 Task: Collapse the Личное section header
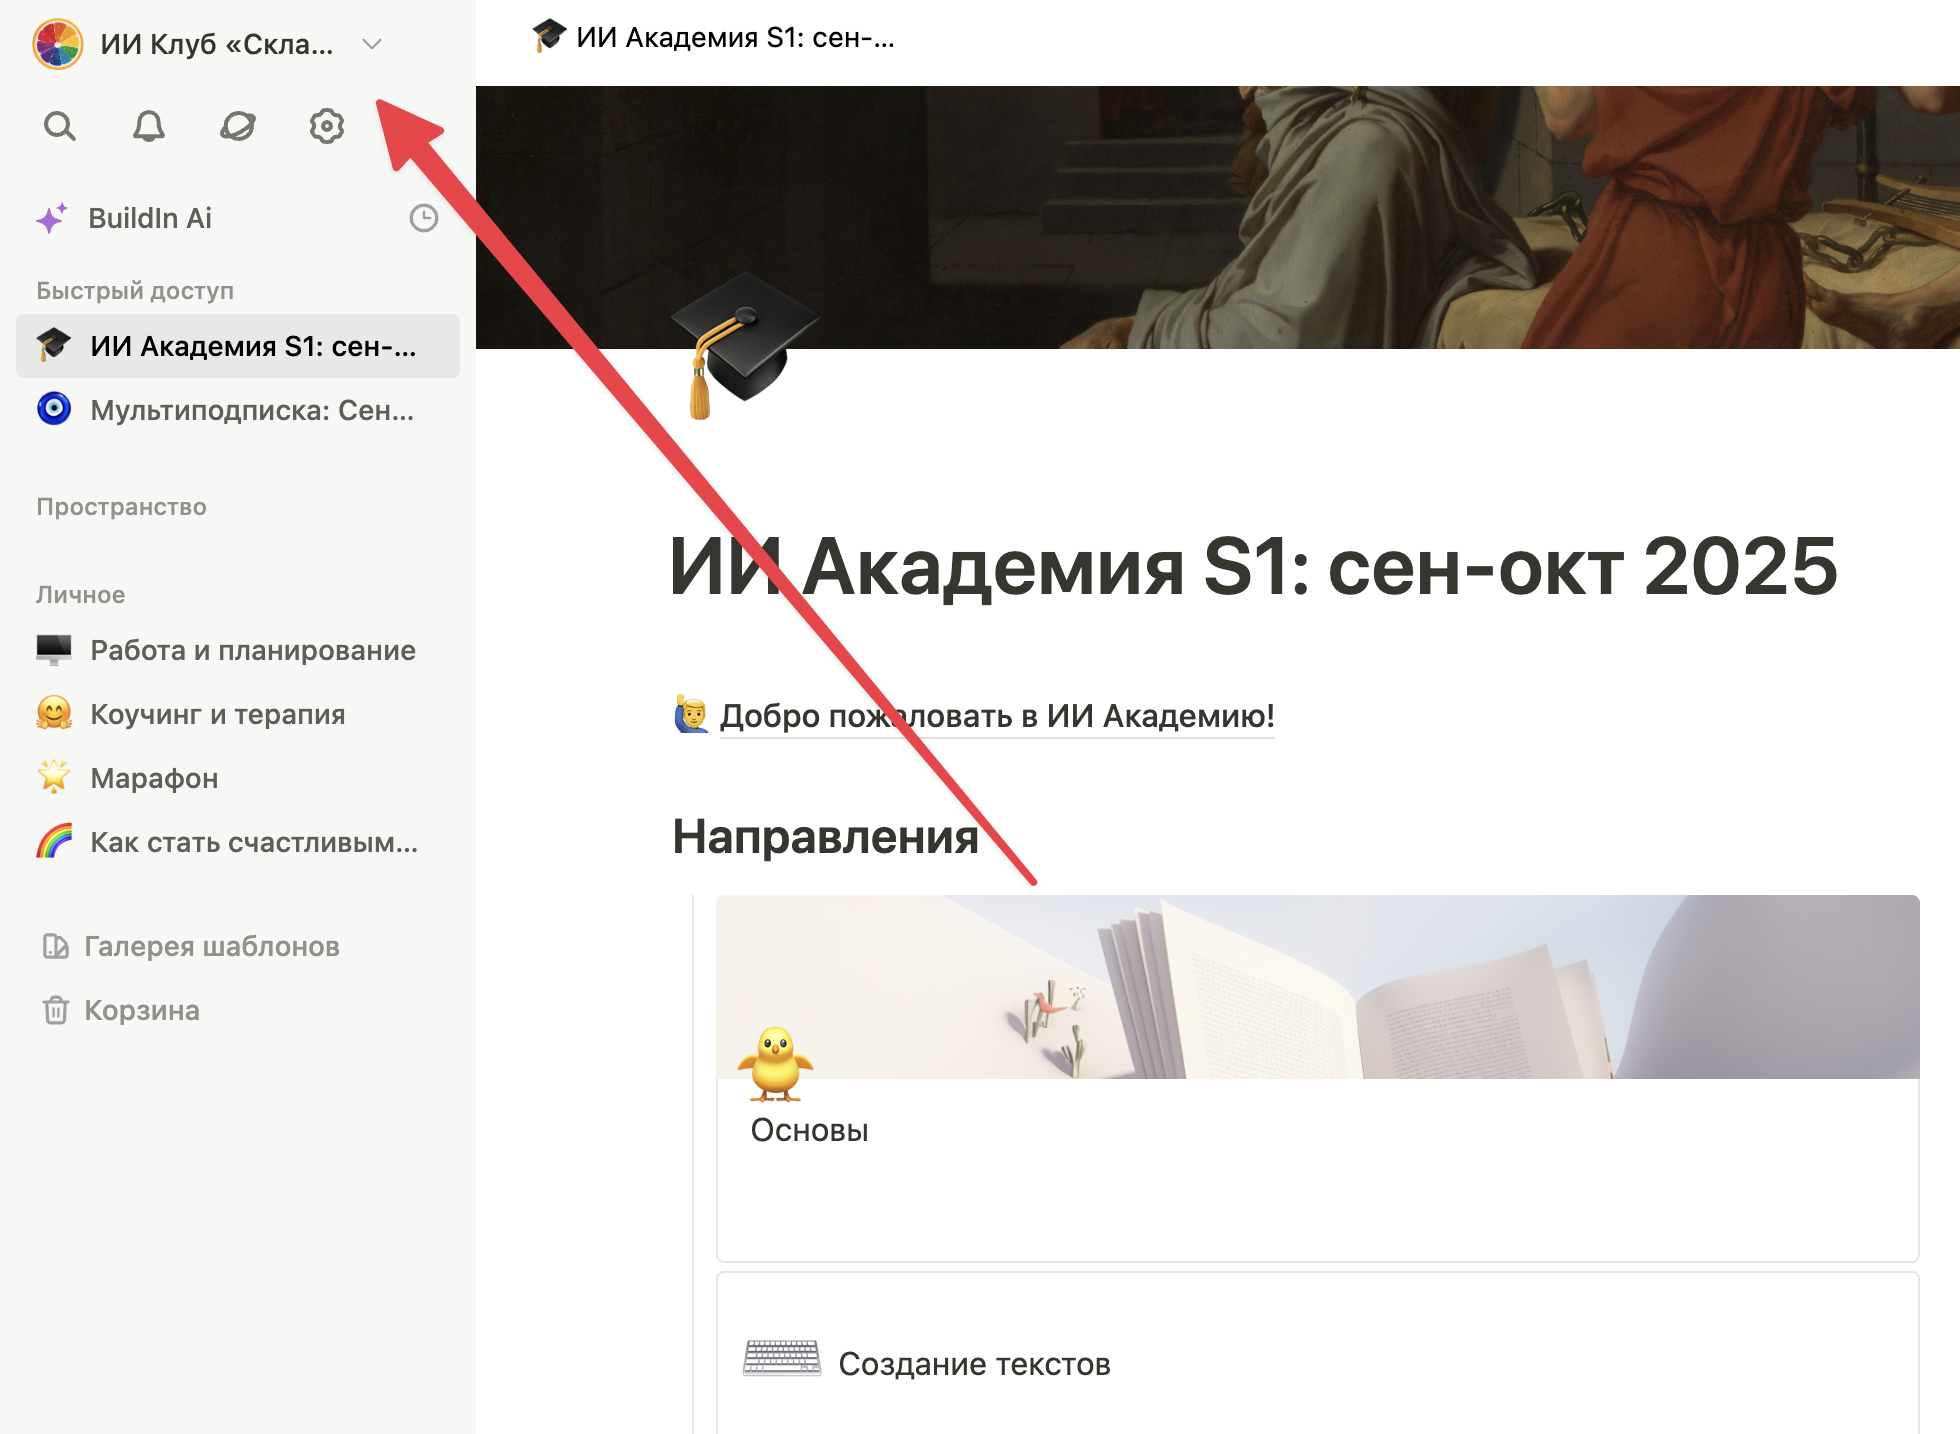(x=80, y=595)
